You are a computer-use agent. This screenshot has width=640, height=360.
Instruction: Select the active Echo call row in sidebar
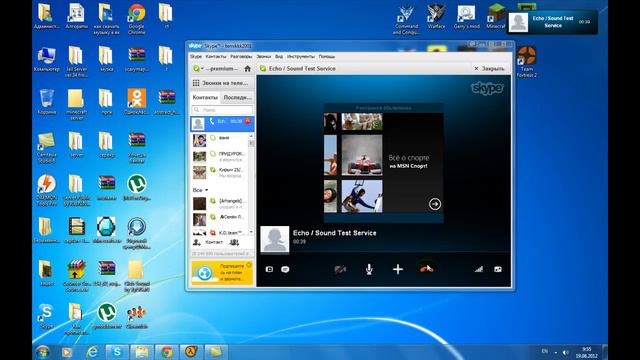(x=222, y=124)
